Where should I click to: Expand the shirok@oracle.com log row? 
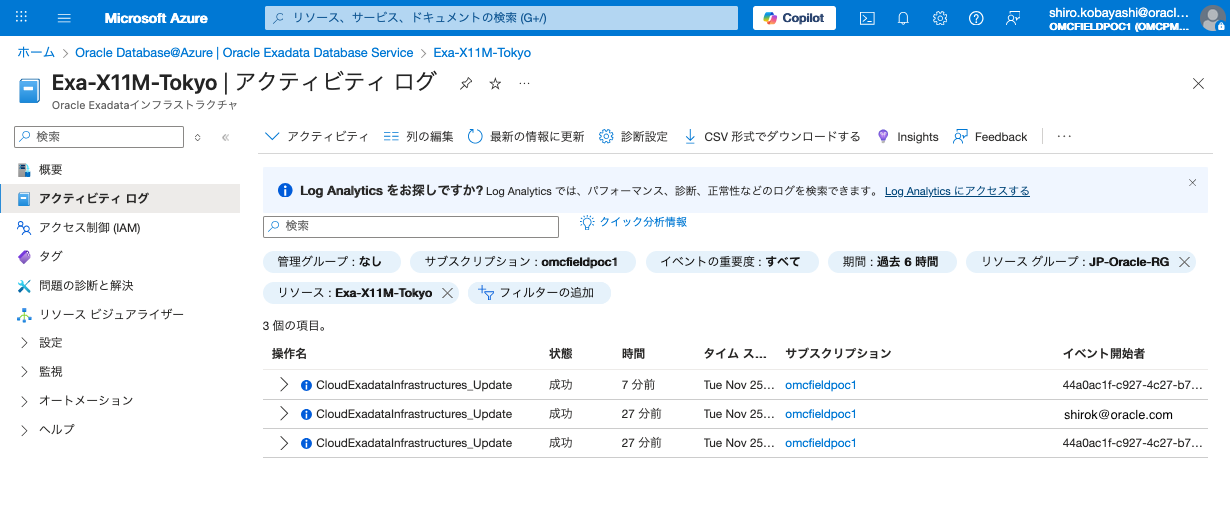[x=284, y=414]
